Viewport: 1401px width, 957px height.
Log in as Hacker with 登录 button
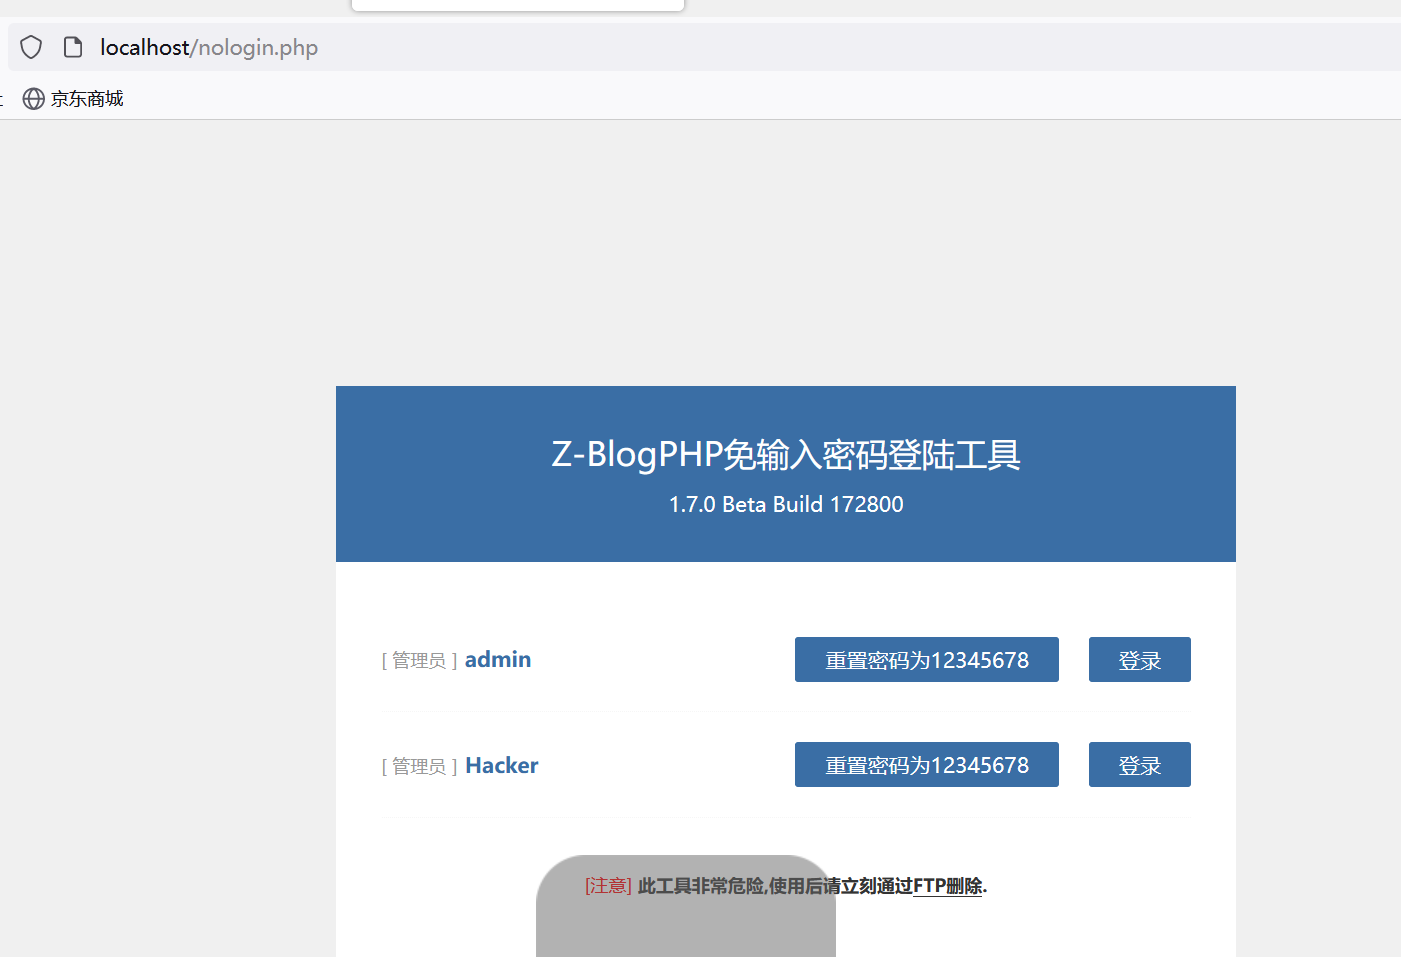click(x=1140, y=765)
